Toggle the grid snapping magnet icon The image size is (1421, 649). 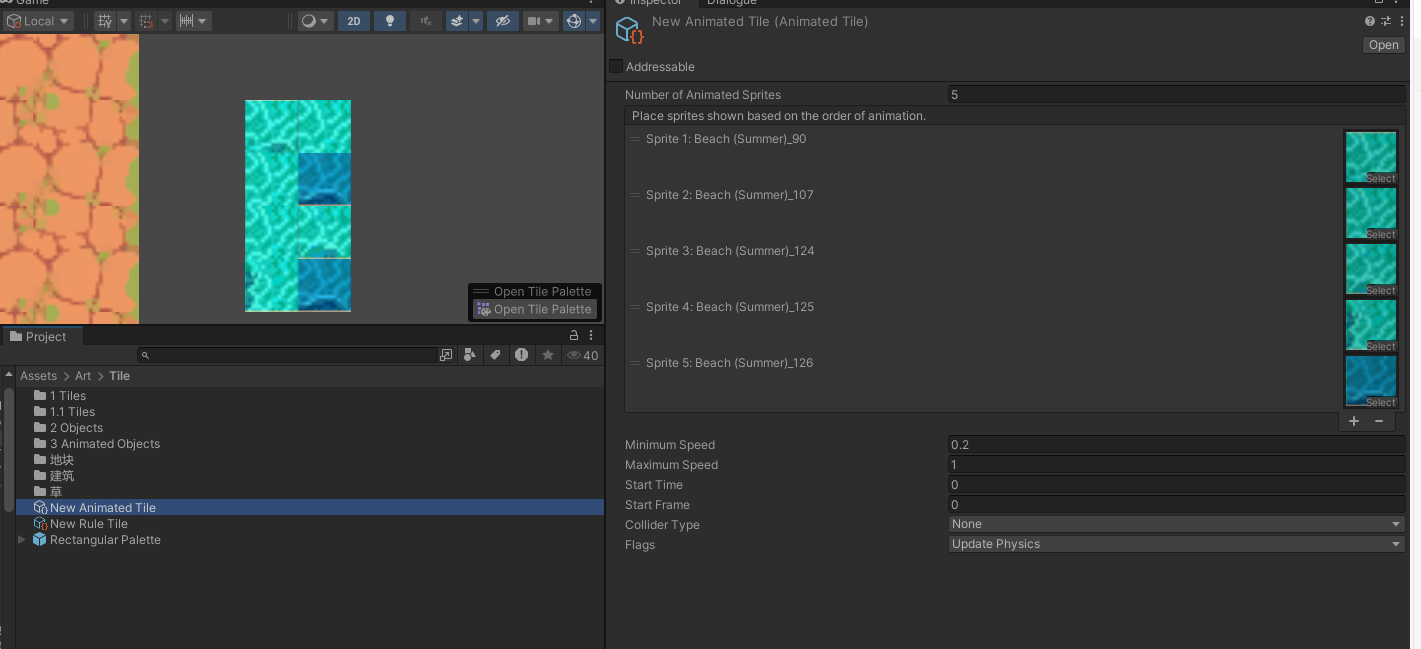[x=146, y=21]
